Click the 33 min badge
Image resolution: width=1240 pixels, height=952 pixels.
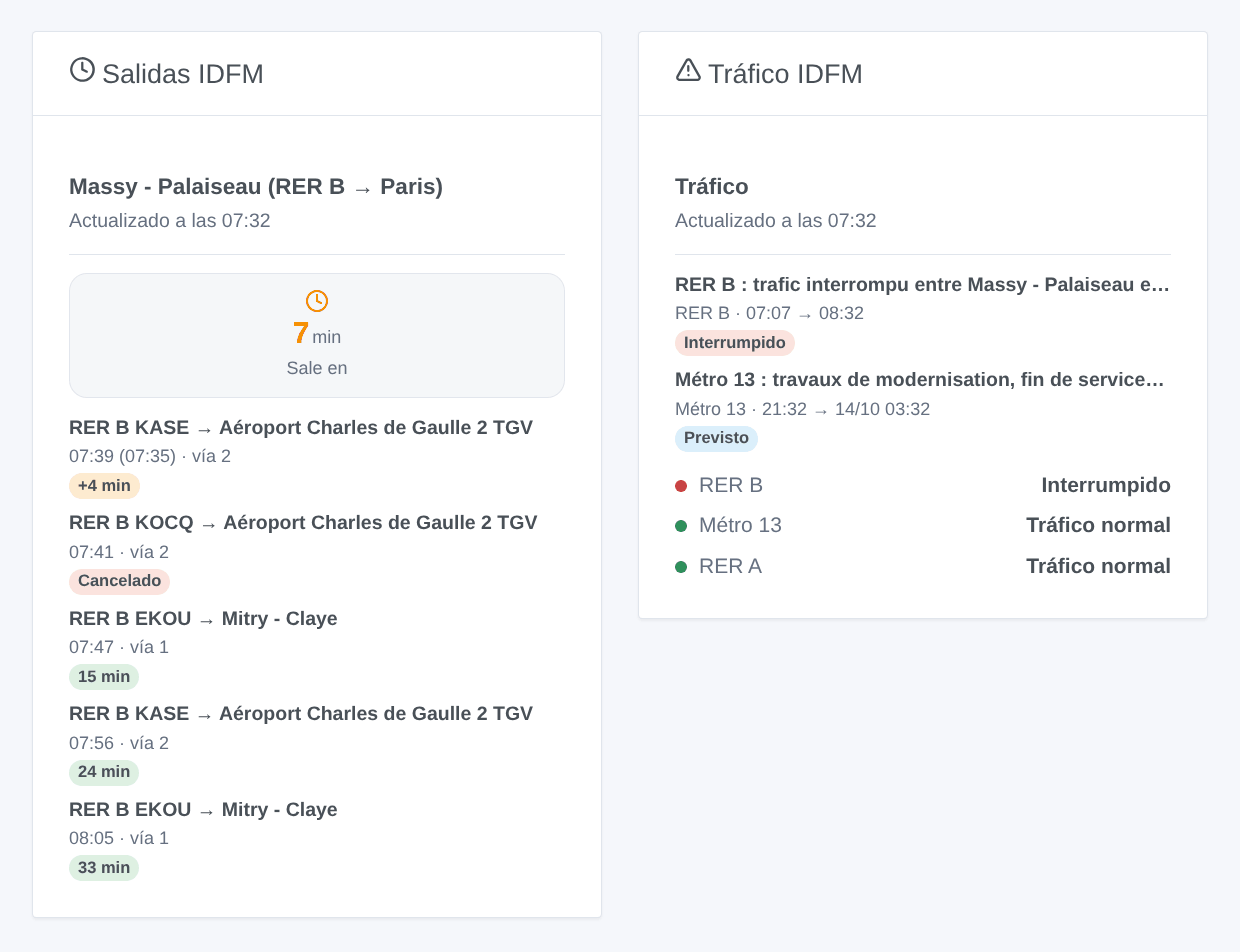pos(104,868)
